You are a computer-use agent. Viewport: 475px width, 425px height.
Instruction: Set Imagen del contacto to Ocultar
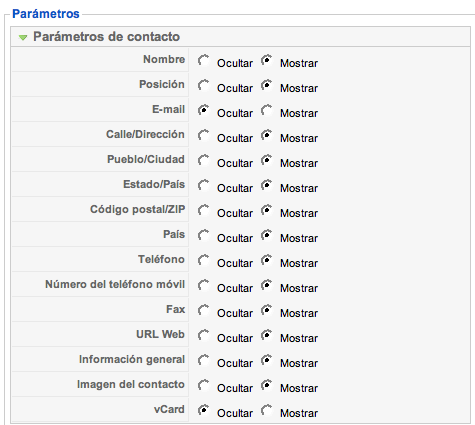pos(203,385)
